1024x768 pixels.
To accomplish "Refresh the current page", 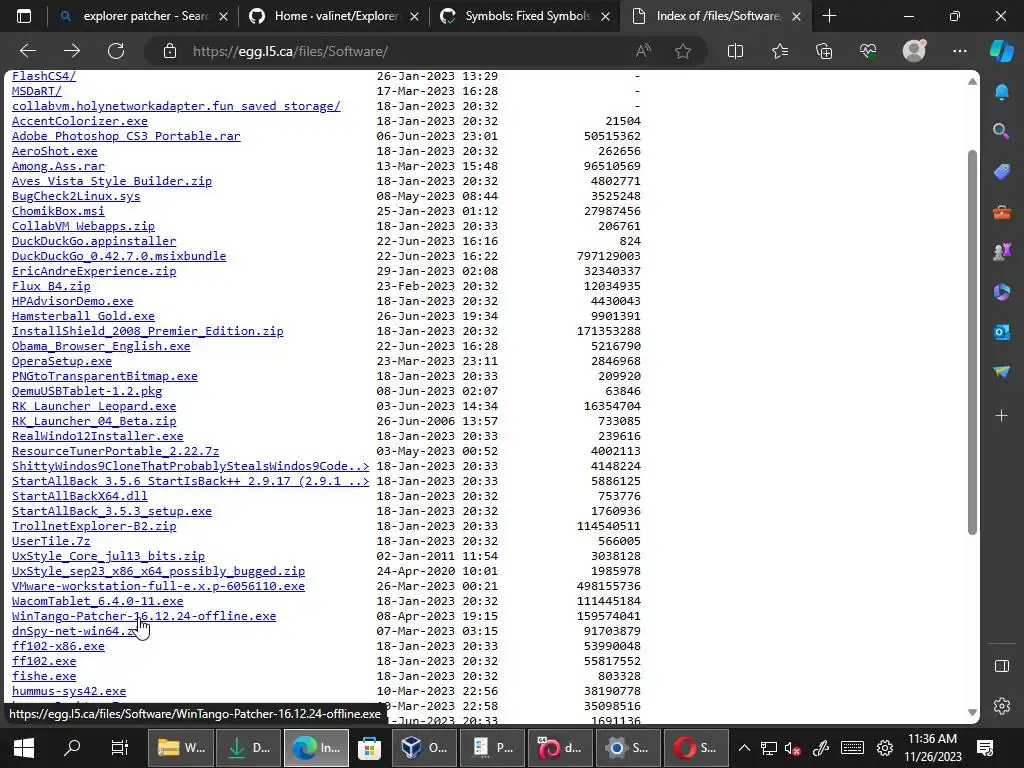I will pos(116,51).
